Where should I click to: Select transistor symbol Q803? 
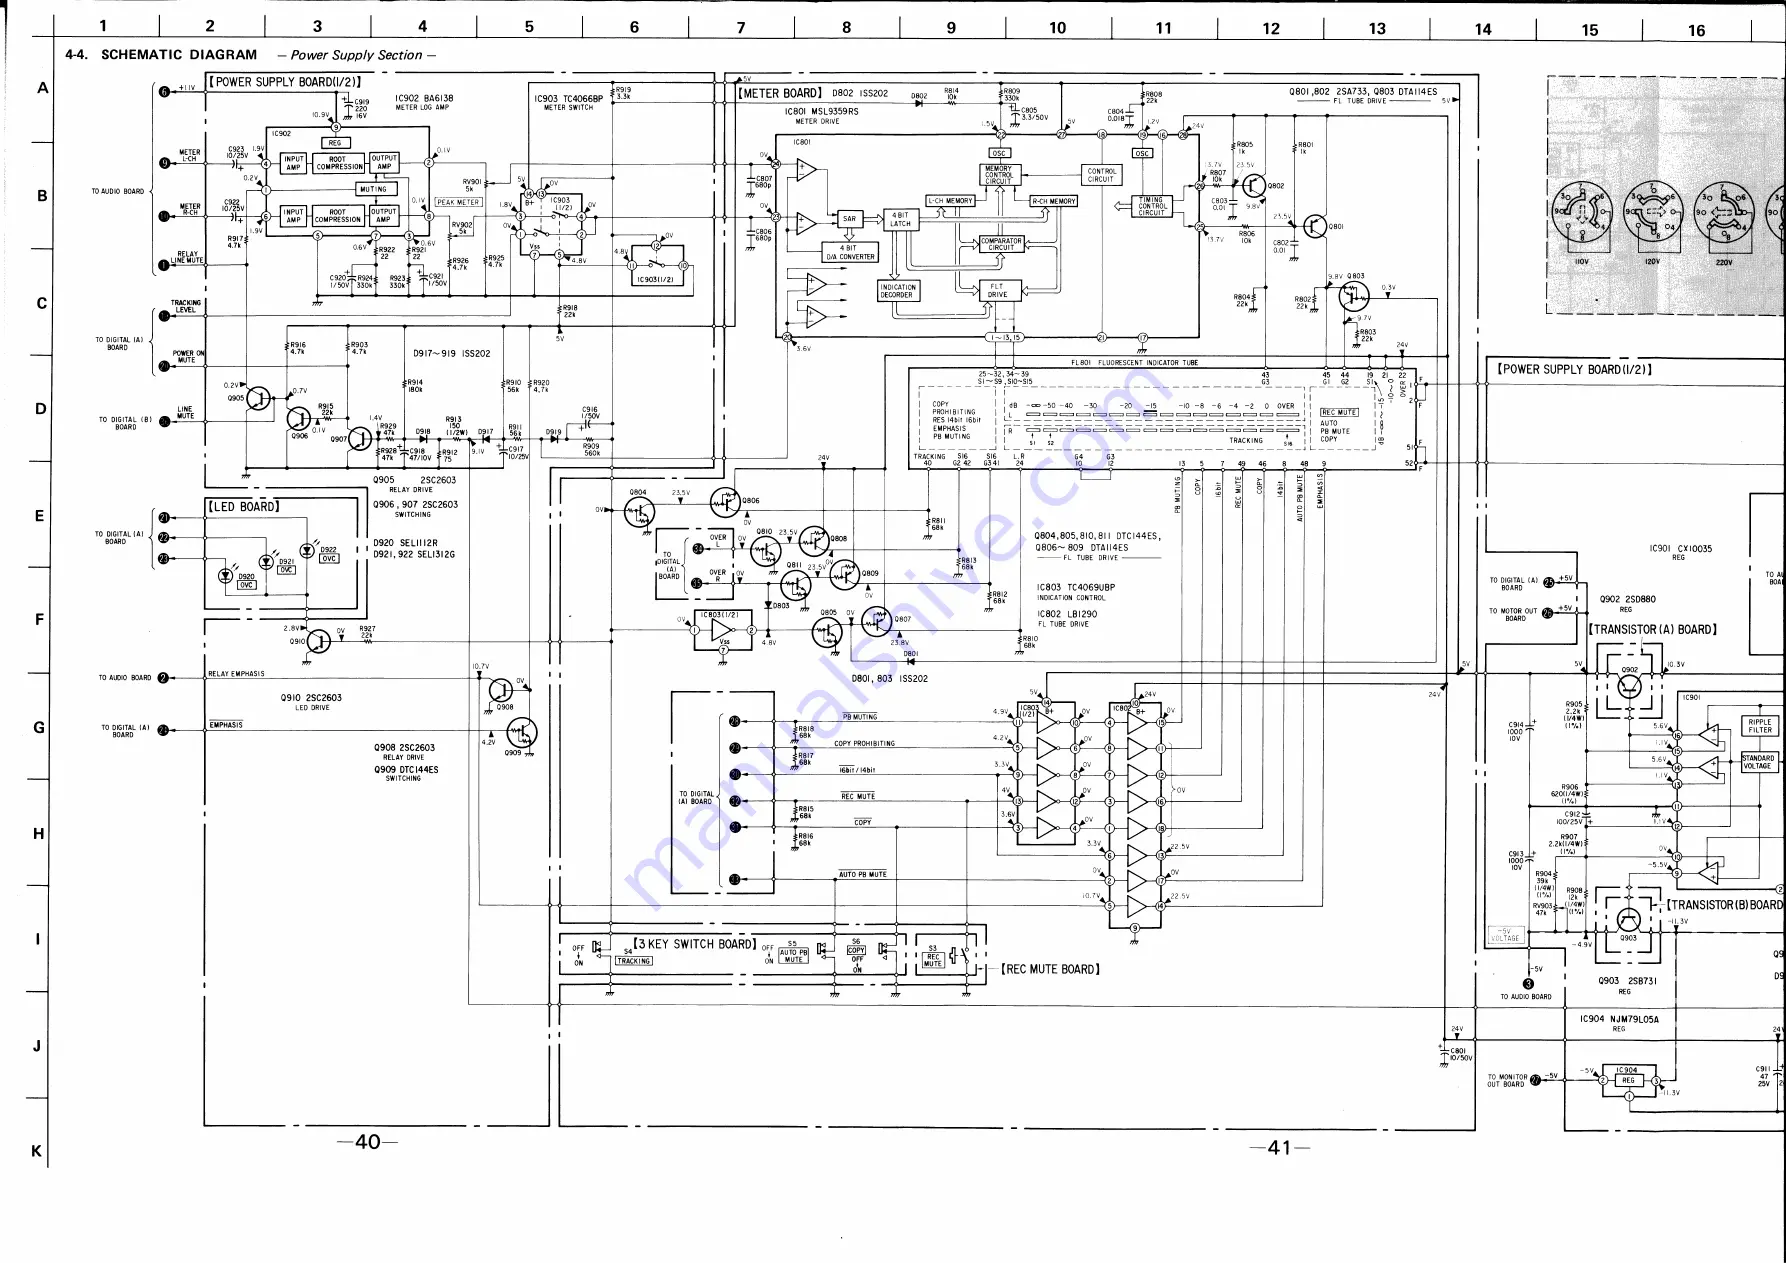(x=1354, y=296)
